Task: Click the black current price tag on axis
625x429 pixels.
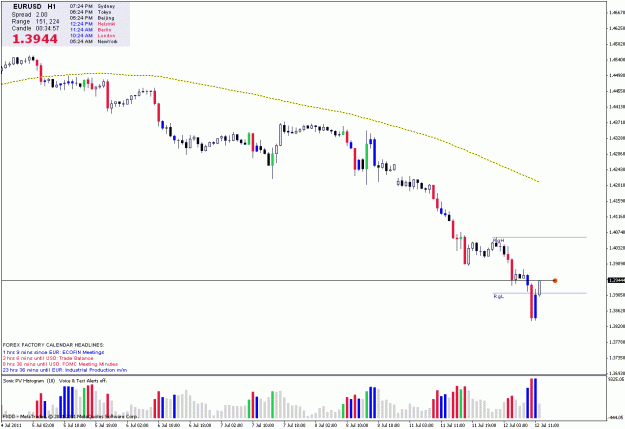Action: (x=616, y=281)
